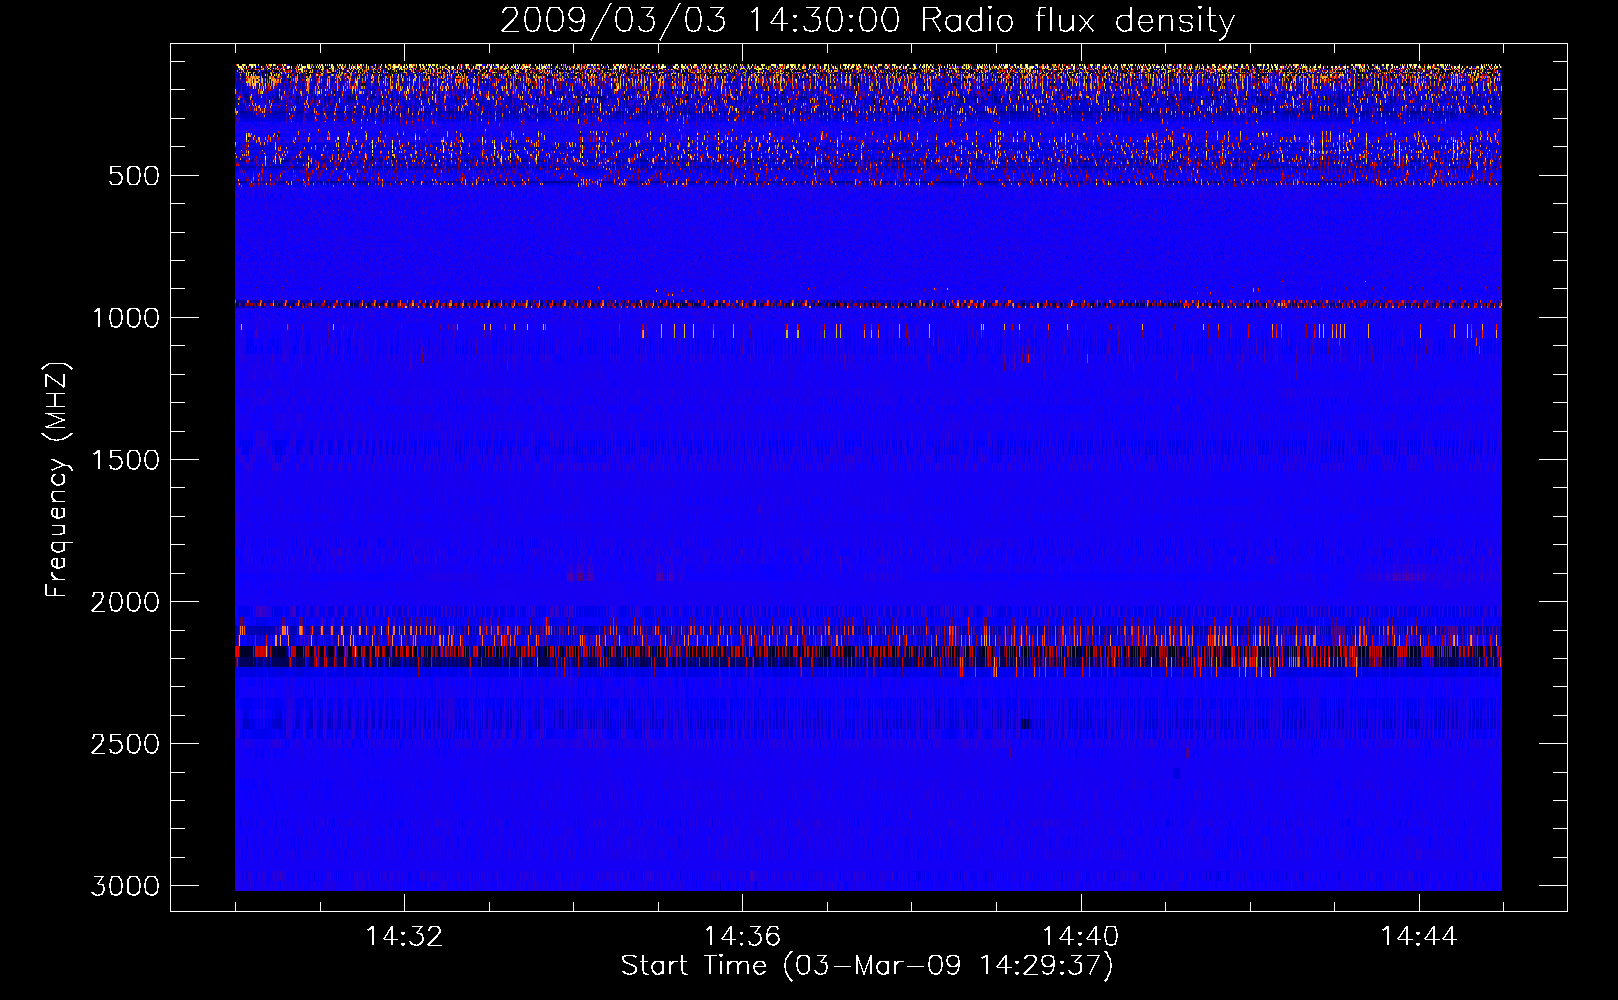Click the 2500 frequency axis label

(125, 744)
